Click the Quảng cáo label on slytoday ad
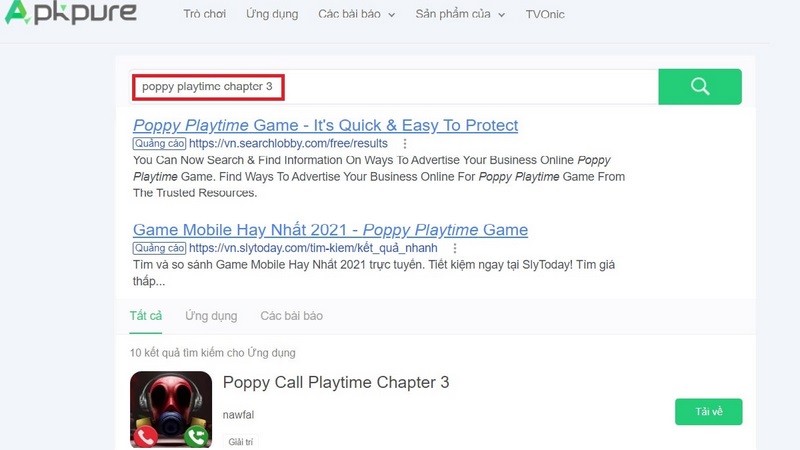 coord(159,248)
